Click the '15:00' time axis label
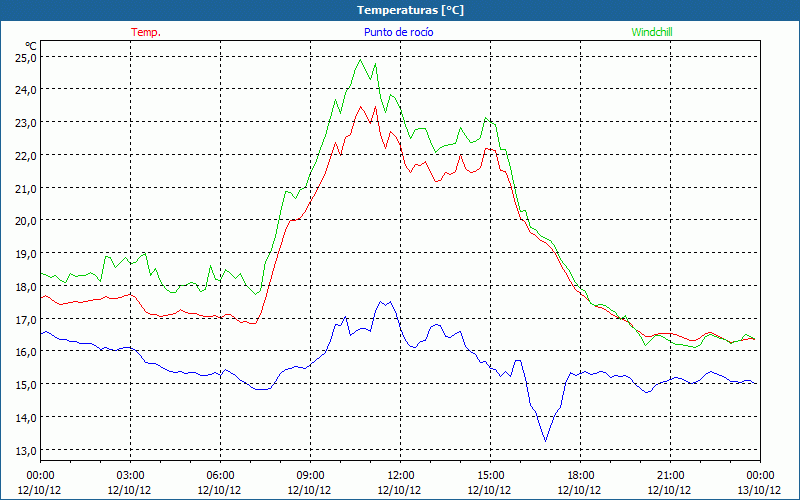Viewport: 800px width, 500px height. click(490, 476)
